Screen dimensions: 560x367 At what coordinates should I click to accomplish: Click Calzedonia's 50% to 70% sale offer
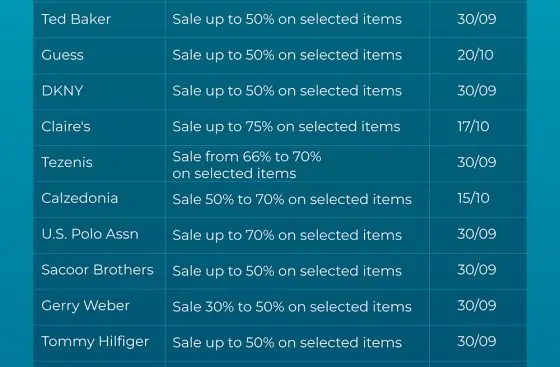tap(292, 199)
